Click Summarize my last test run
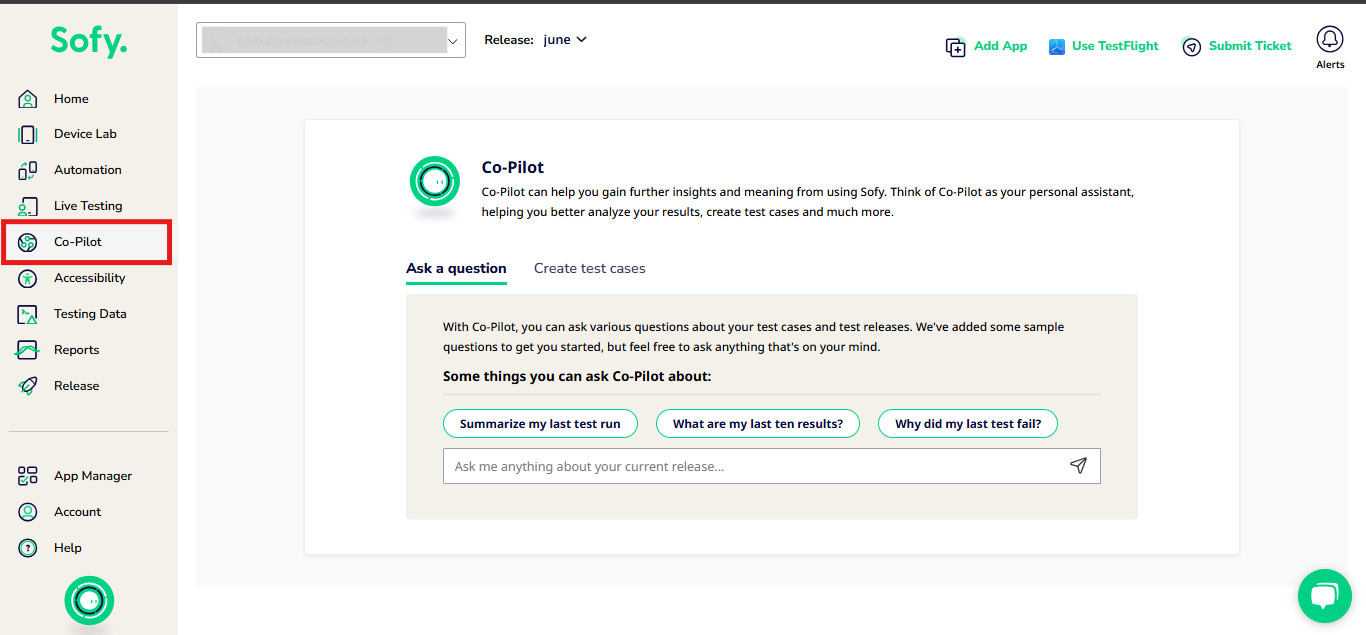 (x=540, y=424)
